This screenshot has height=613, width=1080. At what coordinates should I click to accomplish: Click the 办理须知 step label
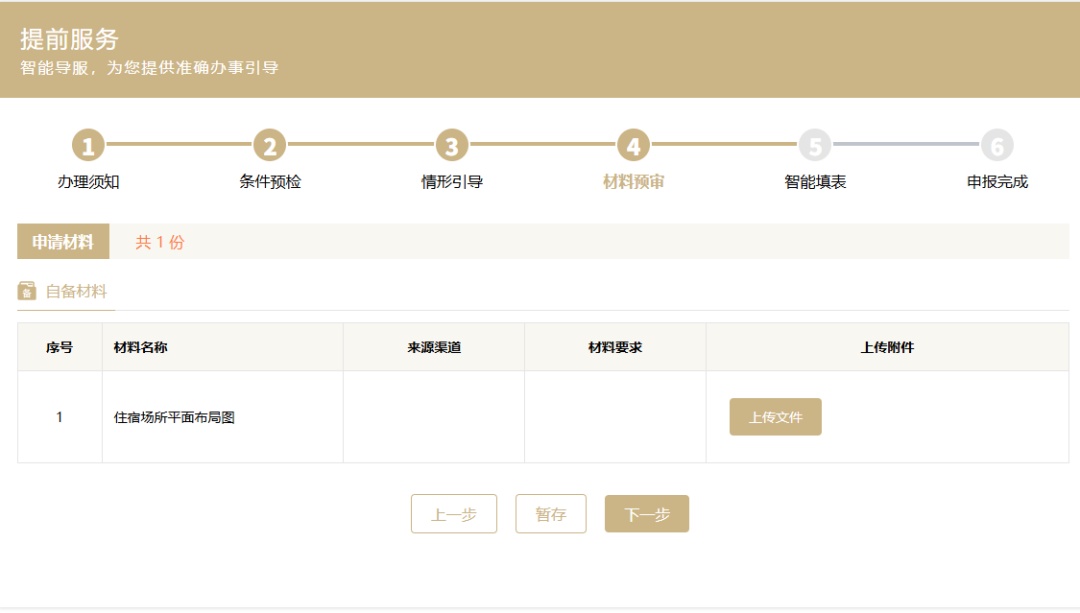[88, 182]
